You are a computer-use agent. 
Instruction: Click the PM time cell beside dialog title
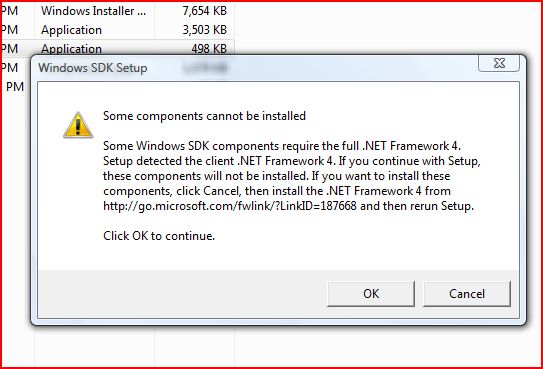tap(9, 68)
